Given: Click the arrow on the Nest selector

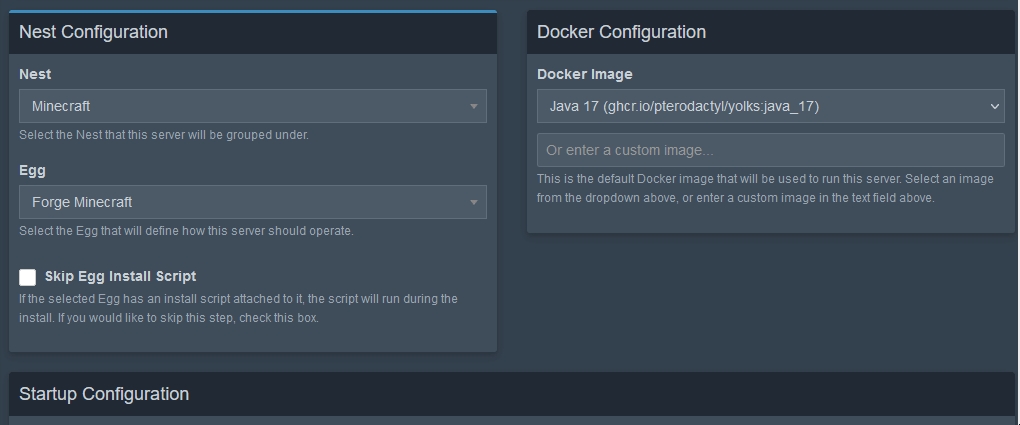Looking at the screenshot, I should (x=473, y=106).
